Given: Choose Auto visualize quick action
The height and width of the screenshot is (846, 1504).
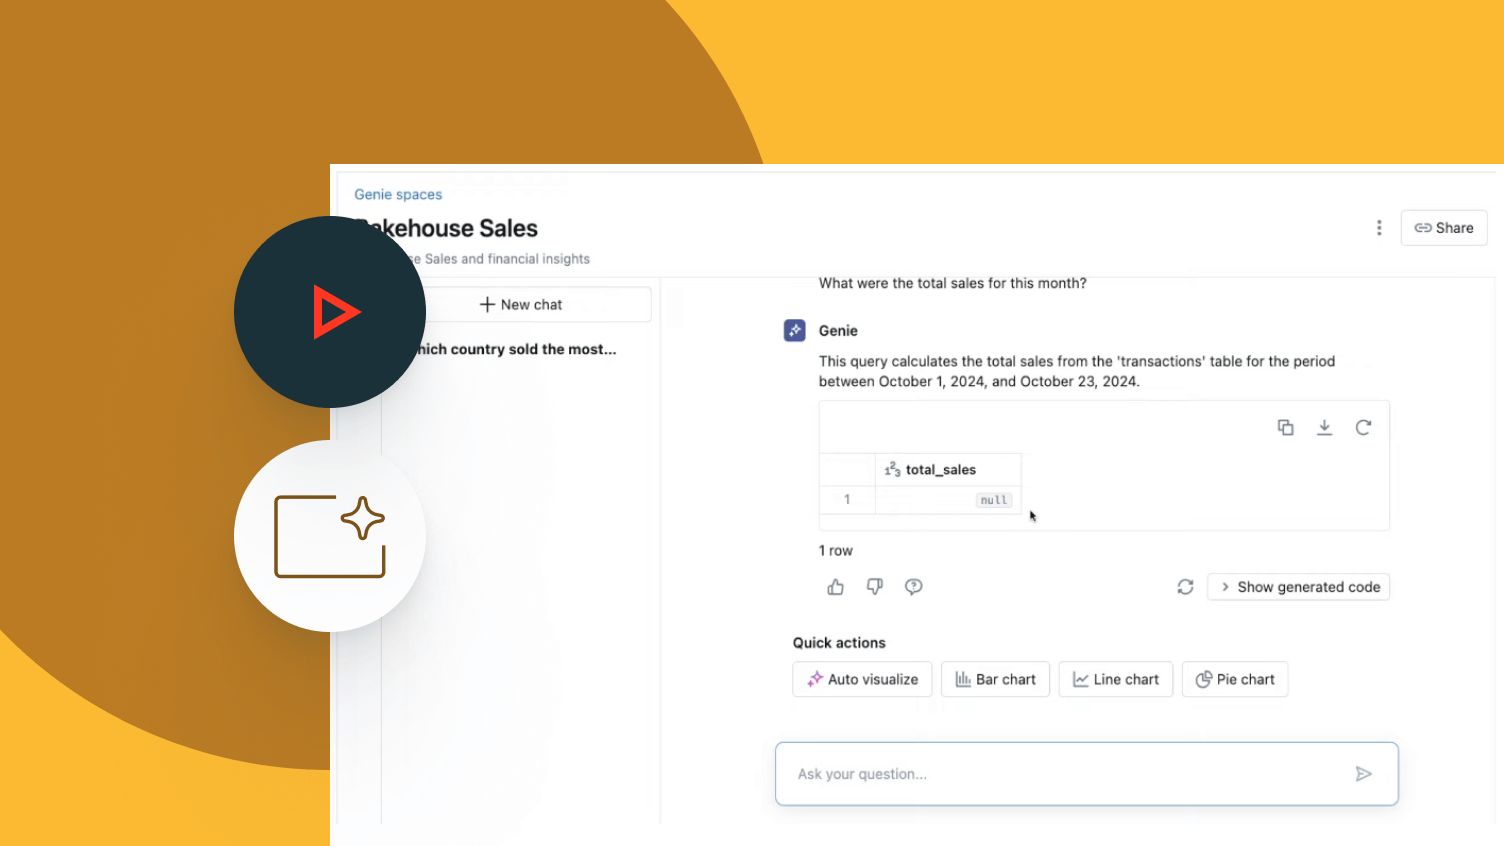Looking at the screenshot, I should click(x=862, y=679).
